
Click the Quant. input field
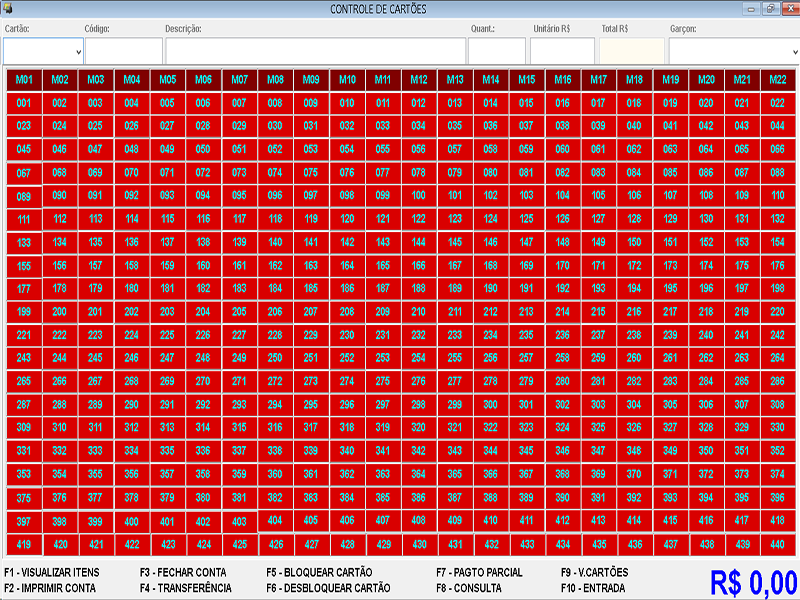click(497, 52)
